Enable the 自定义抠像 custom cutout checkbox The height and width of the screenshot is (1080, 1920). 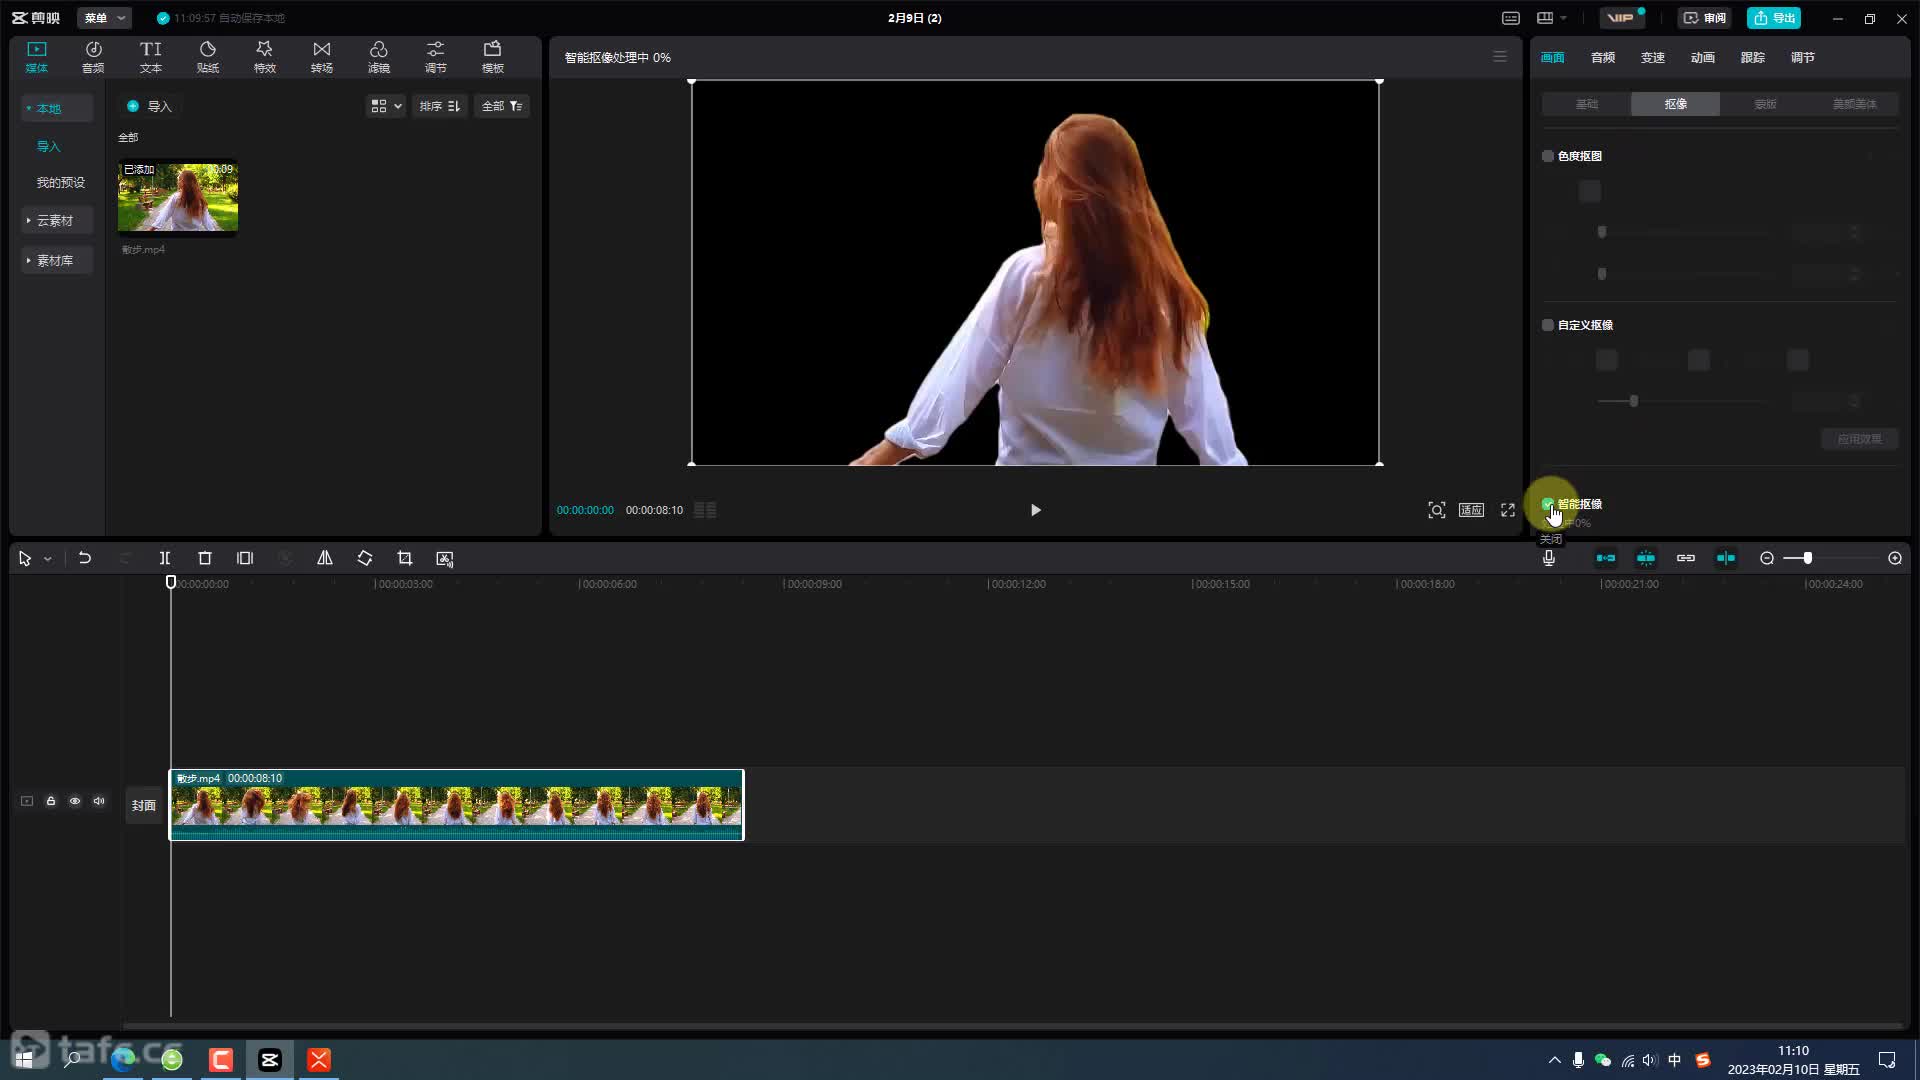point(1548,325)
